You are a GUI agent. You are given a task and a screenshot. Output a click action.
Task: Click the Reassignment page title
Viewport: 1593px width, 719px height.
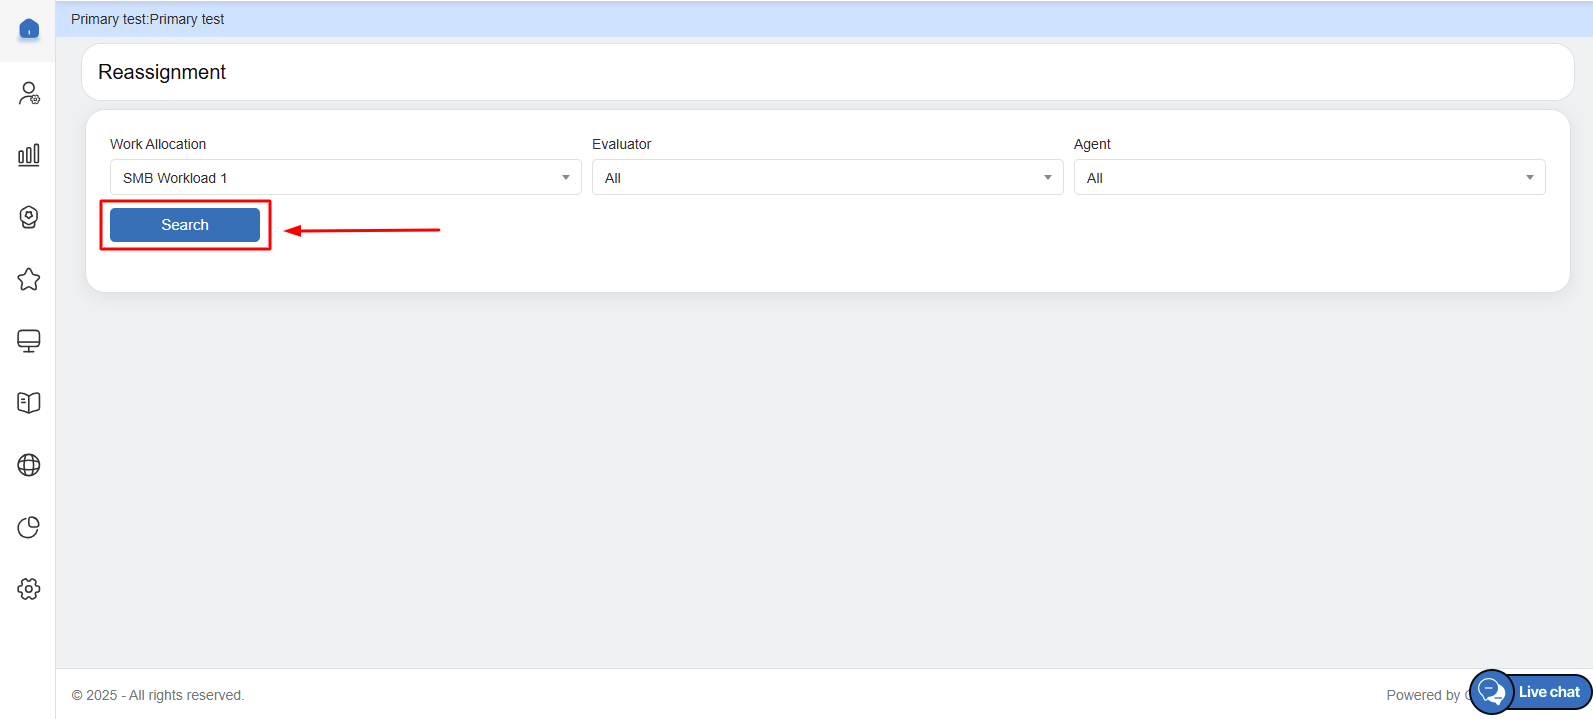162,72
